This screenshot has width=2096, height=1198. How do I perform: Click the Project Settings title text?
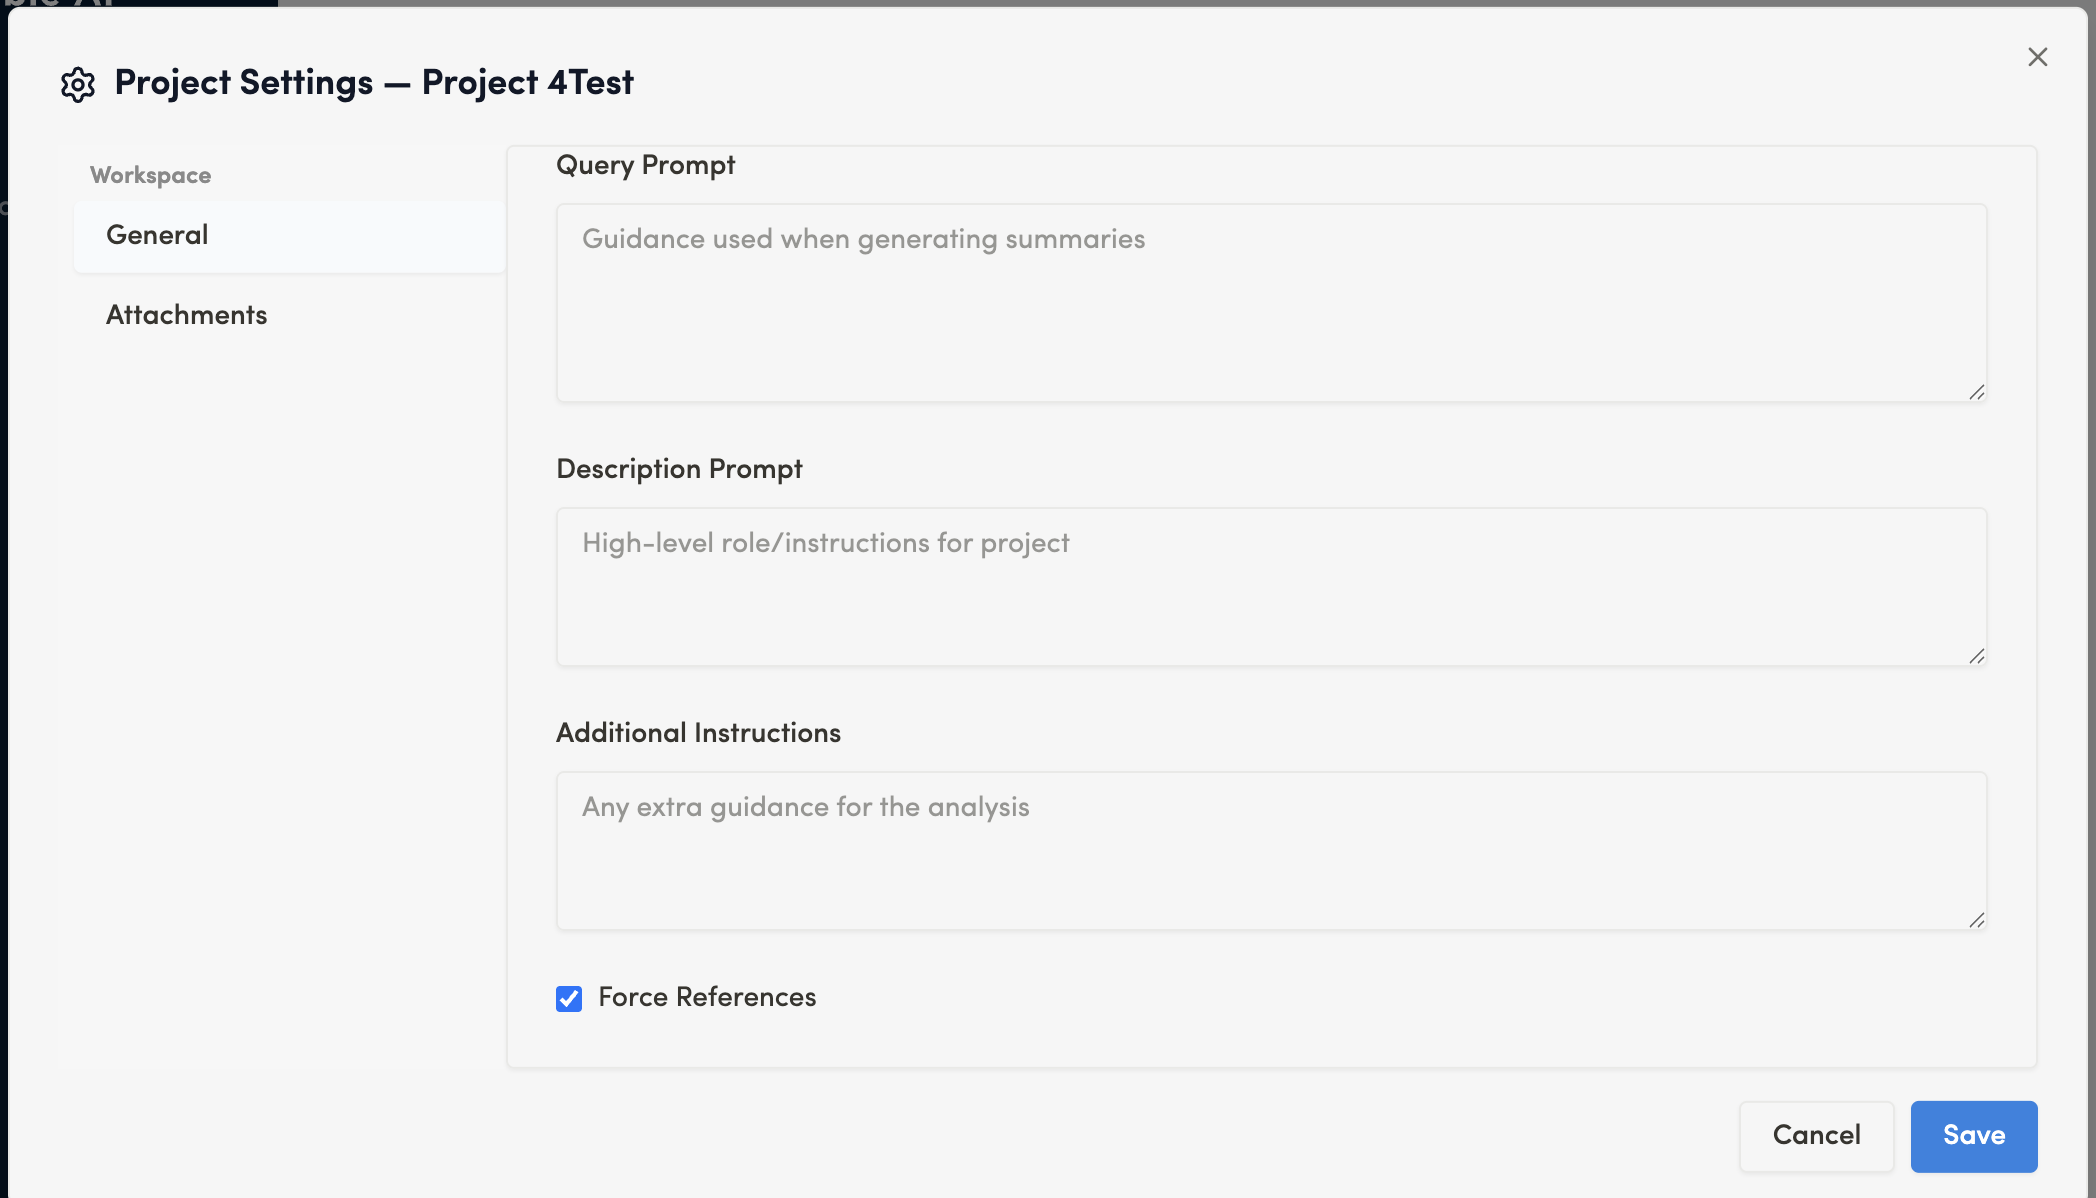pos(243,82)
